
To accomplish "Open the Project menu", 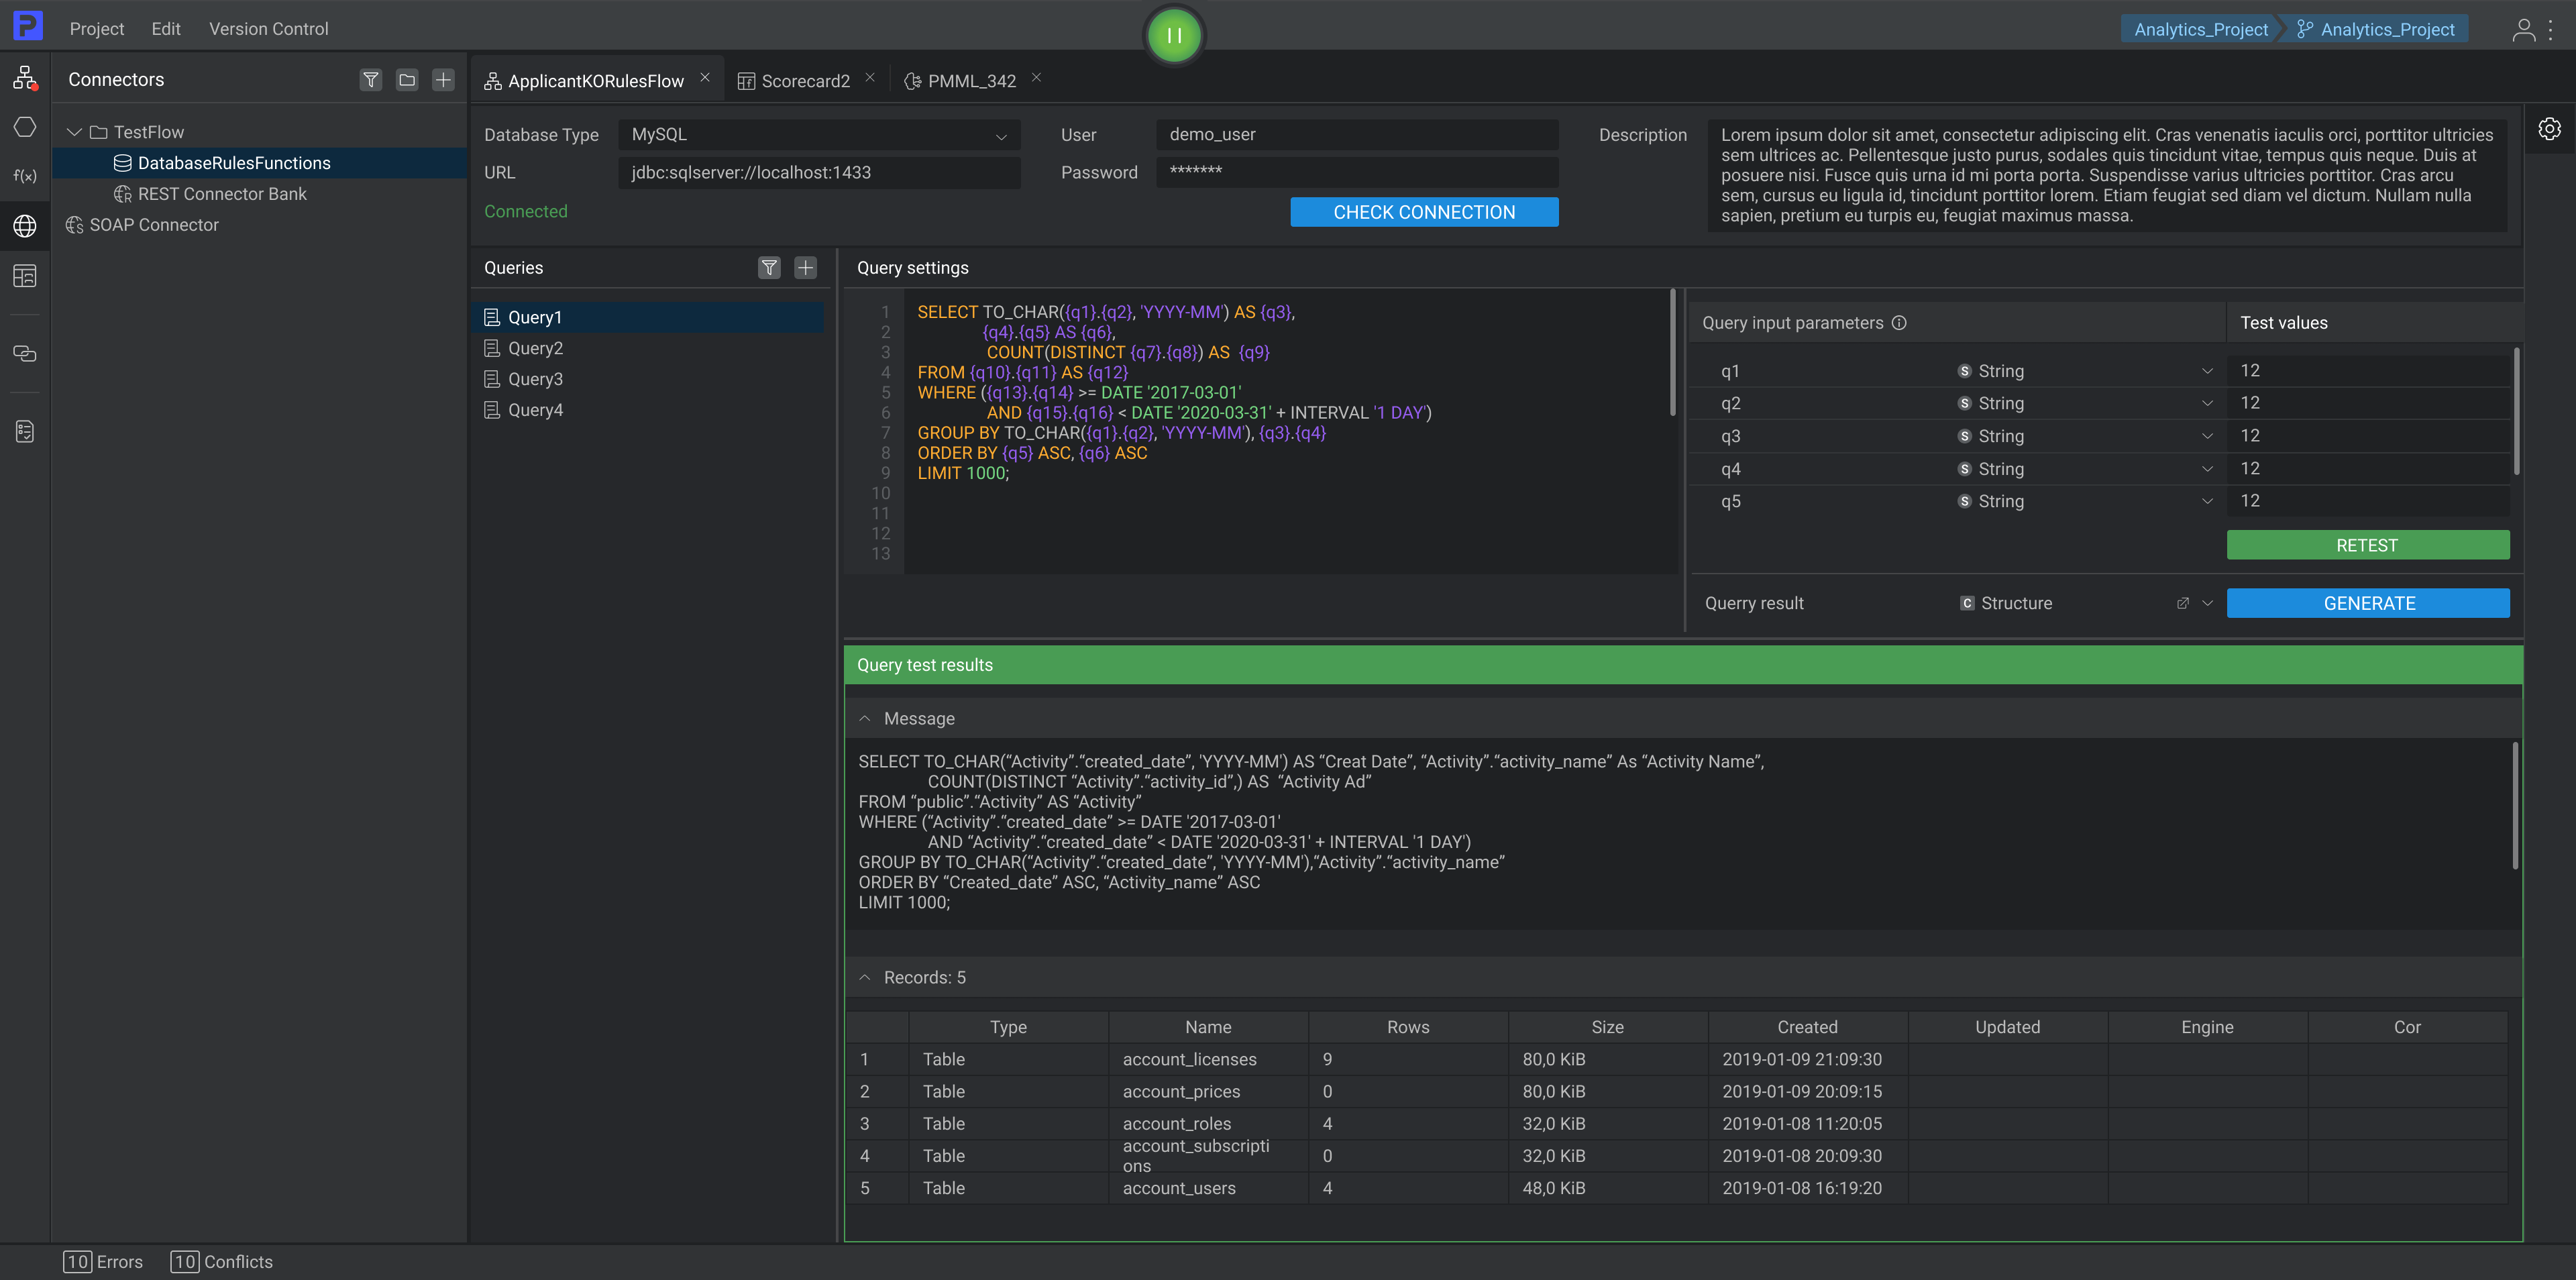I will (x=97, y=29).
